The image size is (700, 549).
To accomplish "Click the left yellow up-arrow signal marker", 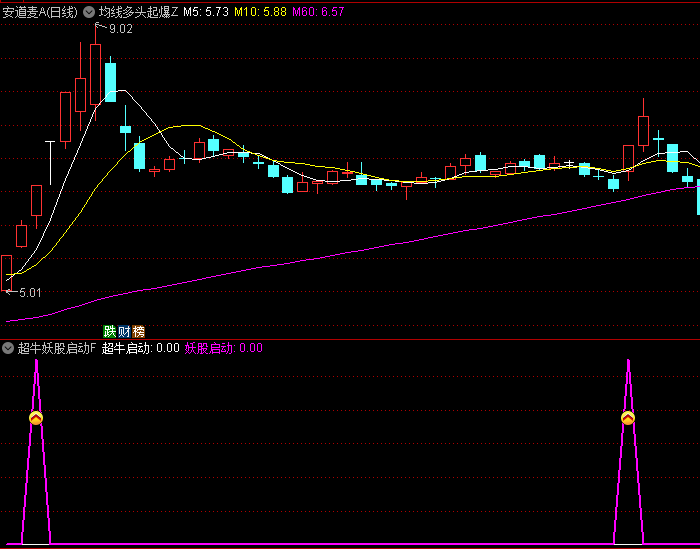I will point(36,418).
